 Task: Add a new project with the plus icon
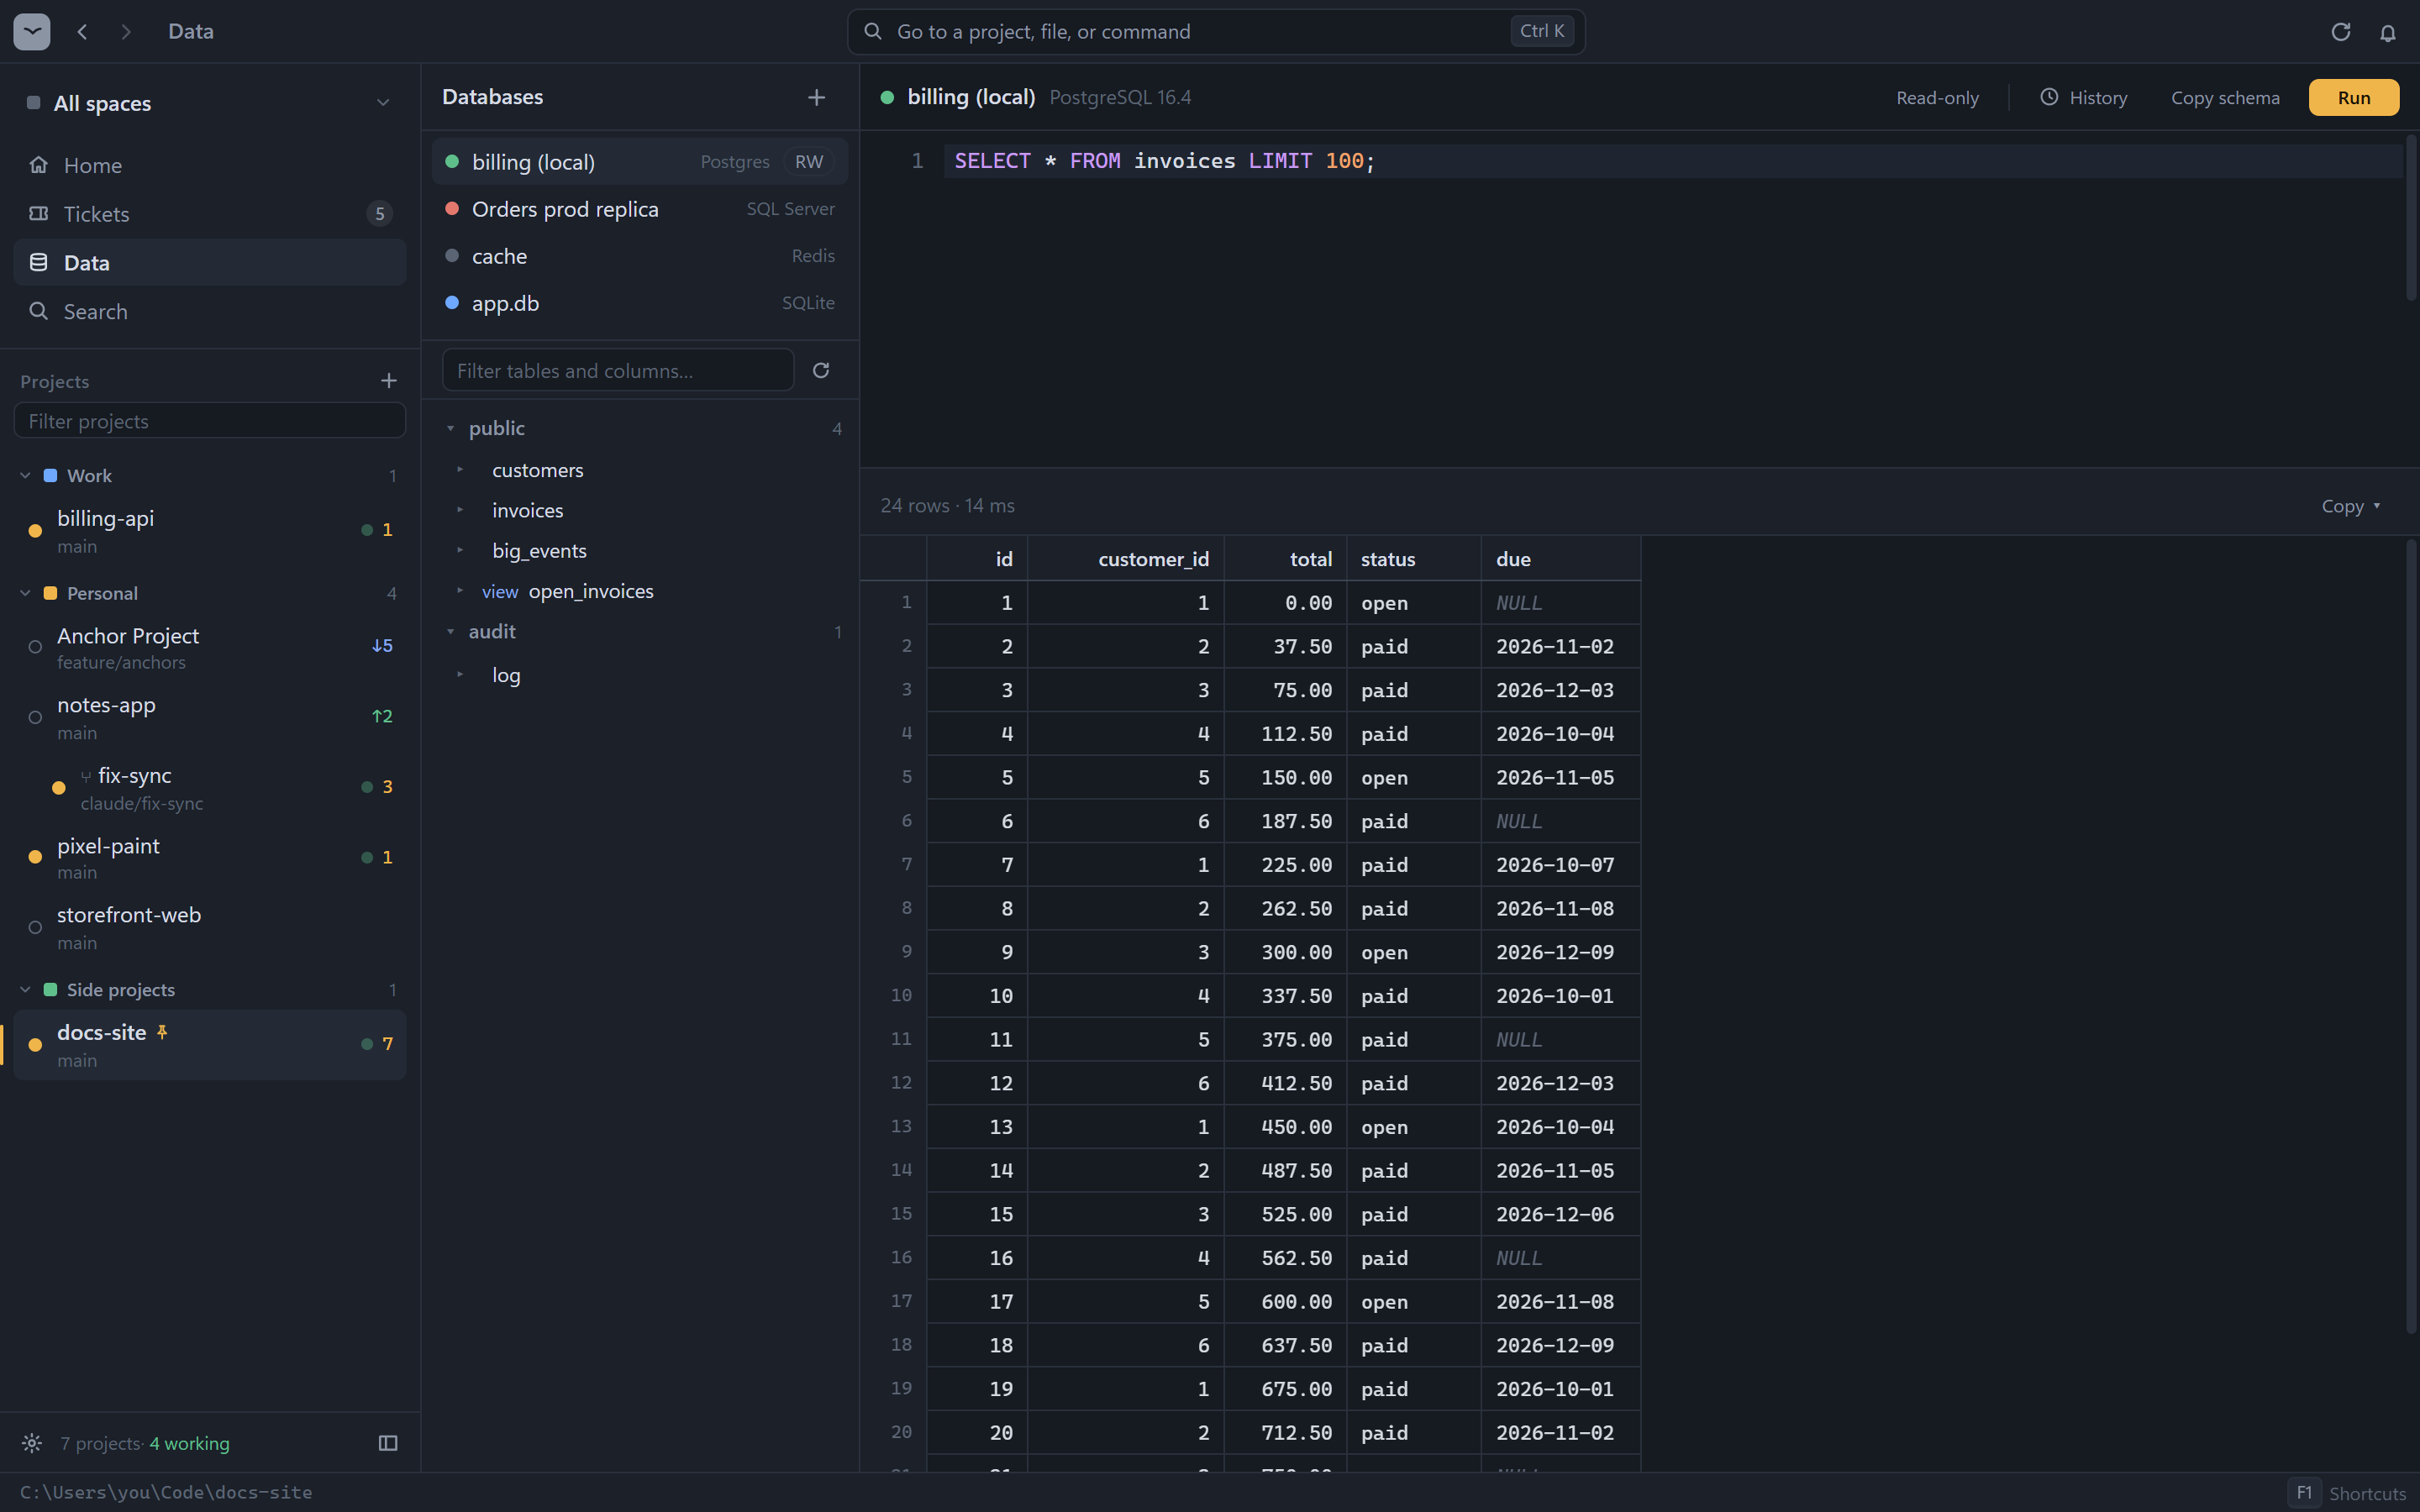click(x=389, y=381)
